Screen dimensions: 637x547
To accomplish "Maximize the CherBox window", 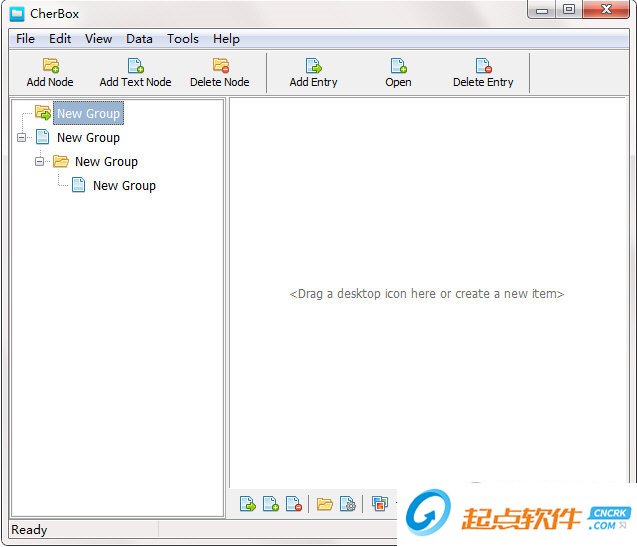I will [x=569, y=10].
